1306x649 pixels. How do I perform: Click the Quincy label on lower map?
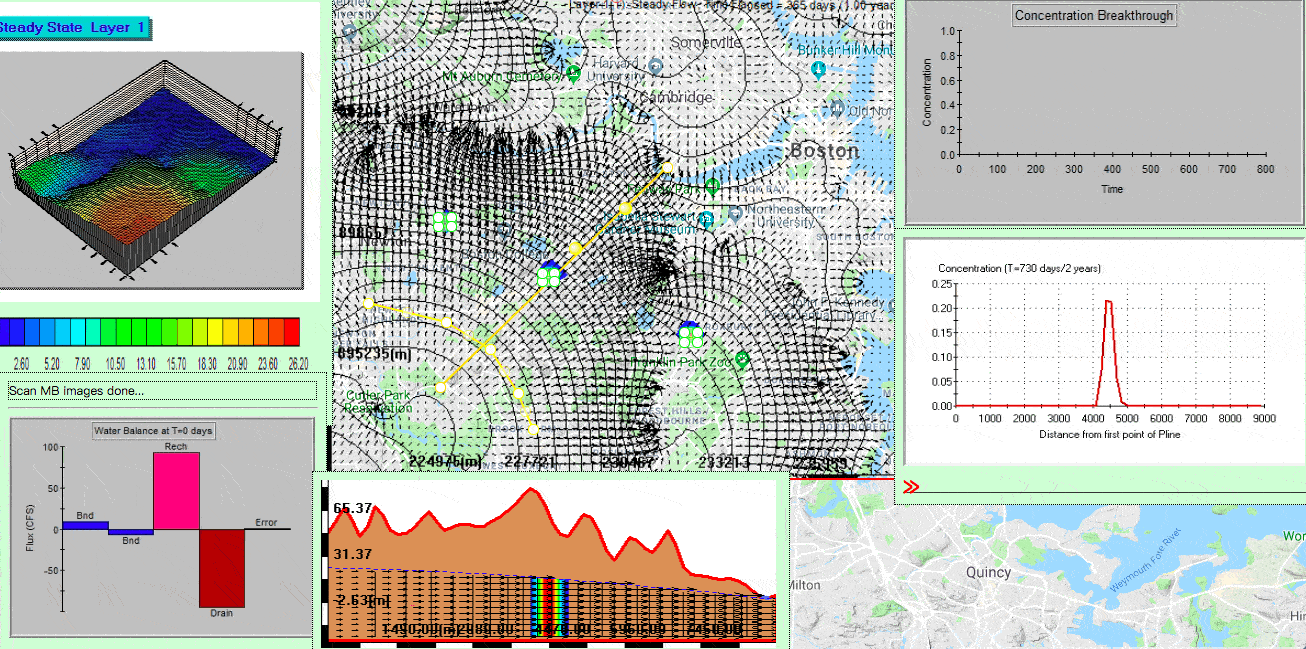[x=987, y=573]
